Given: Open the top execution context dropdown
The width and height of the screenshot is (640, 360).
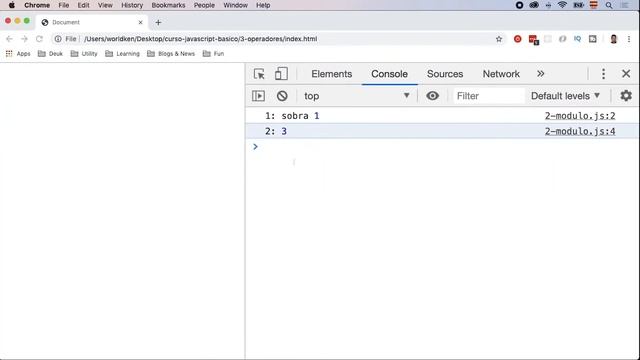Looking at the screenshot, I should (x=356, y=96).
